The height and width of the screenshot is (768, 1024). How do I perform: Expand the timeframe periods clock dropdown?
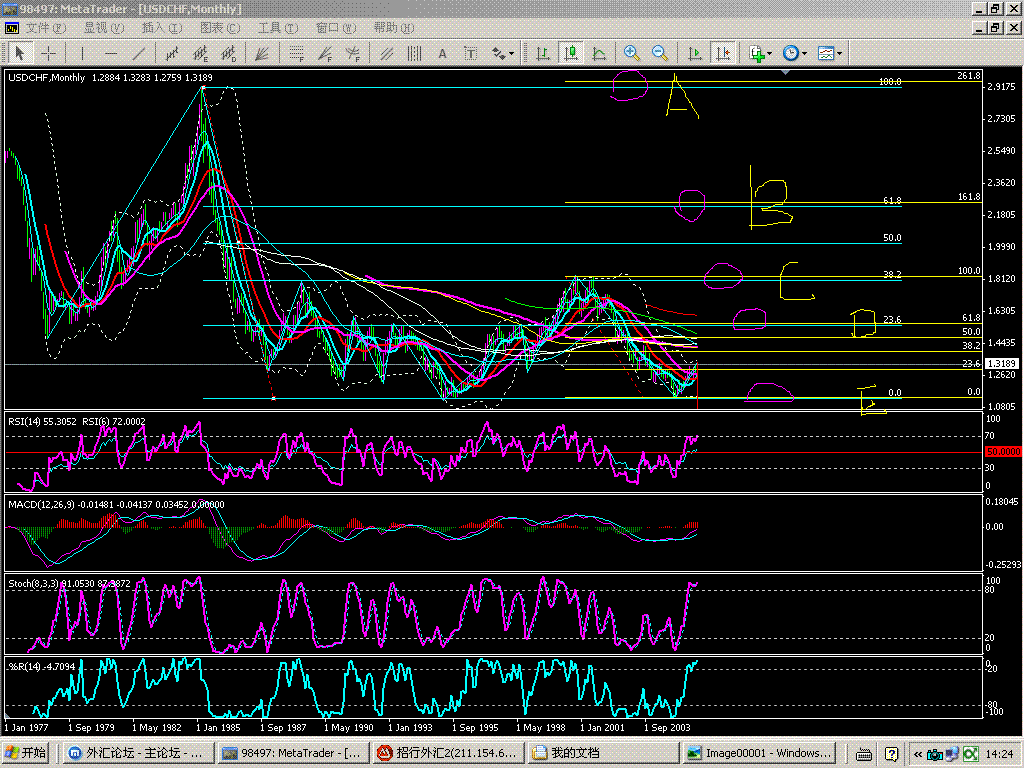pyautogui.click(x=805, y=54)
